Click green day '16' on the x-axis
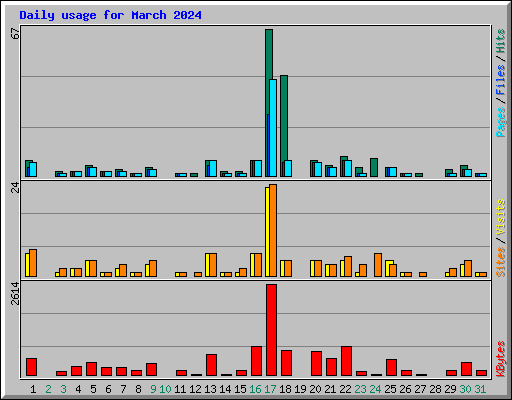 click(255, 389)
